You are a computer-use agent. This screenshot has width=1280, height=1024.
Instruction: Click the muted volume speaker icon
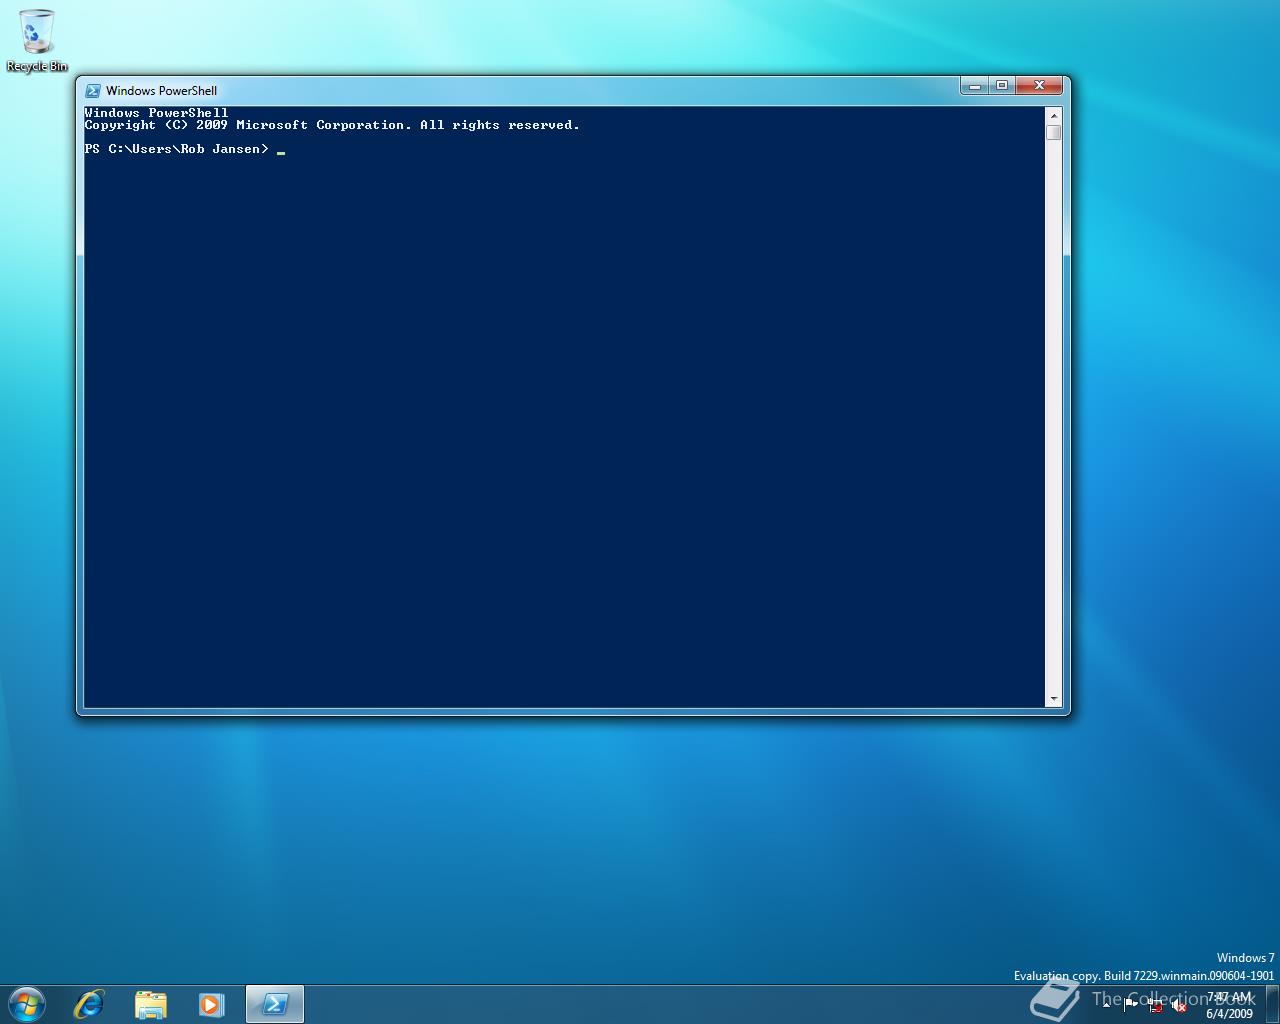coord(1179,1005)
